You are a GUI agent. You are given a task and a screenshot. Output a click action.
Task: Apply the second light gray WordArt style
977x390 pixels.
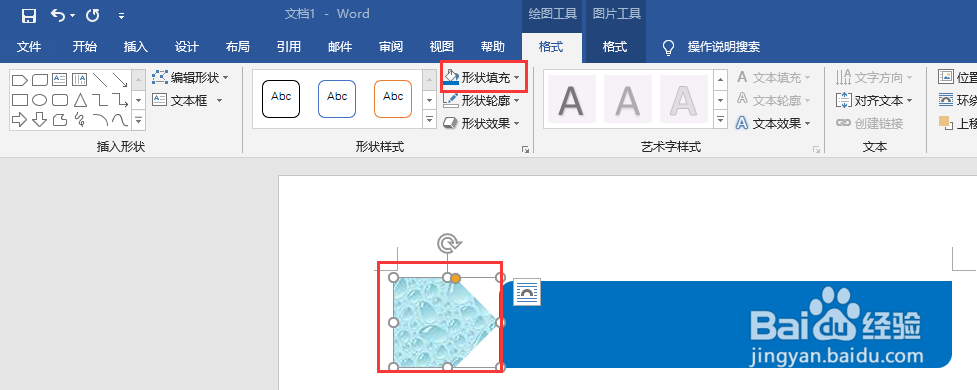click(x=627, y=99)
